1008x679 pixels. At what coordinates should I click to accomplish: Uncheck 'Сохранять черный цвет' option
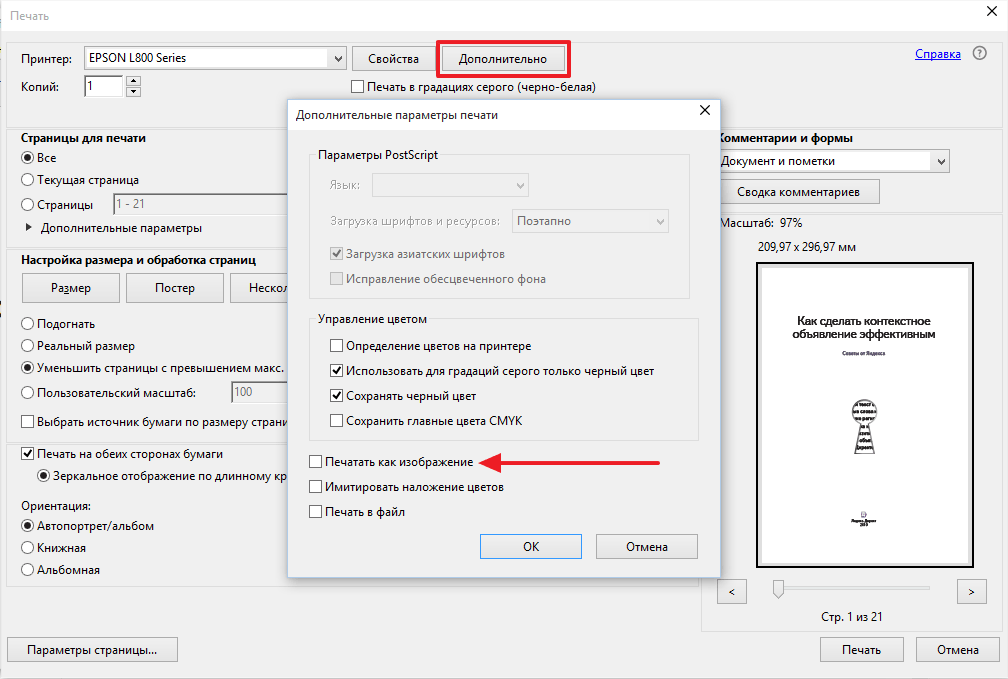click(x=337, y=396)
